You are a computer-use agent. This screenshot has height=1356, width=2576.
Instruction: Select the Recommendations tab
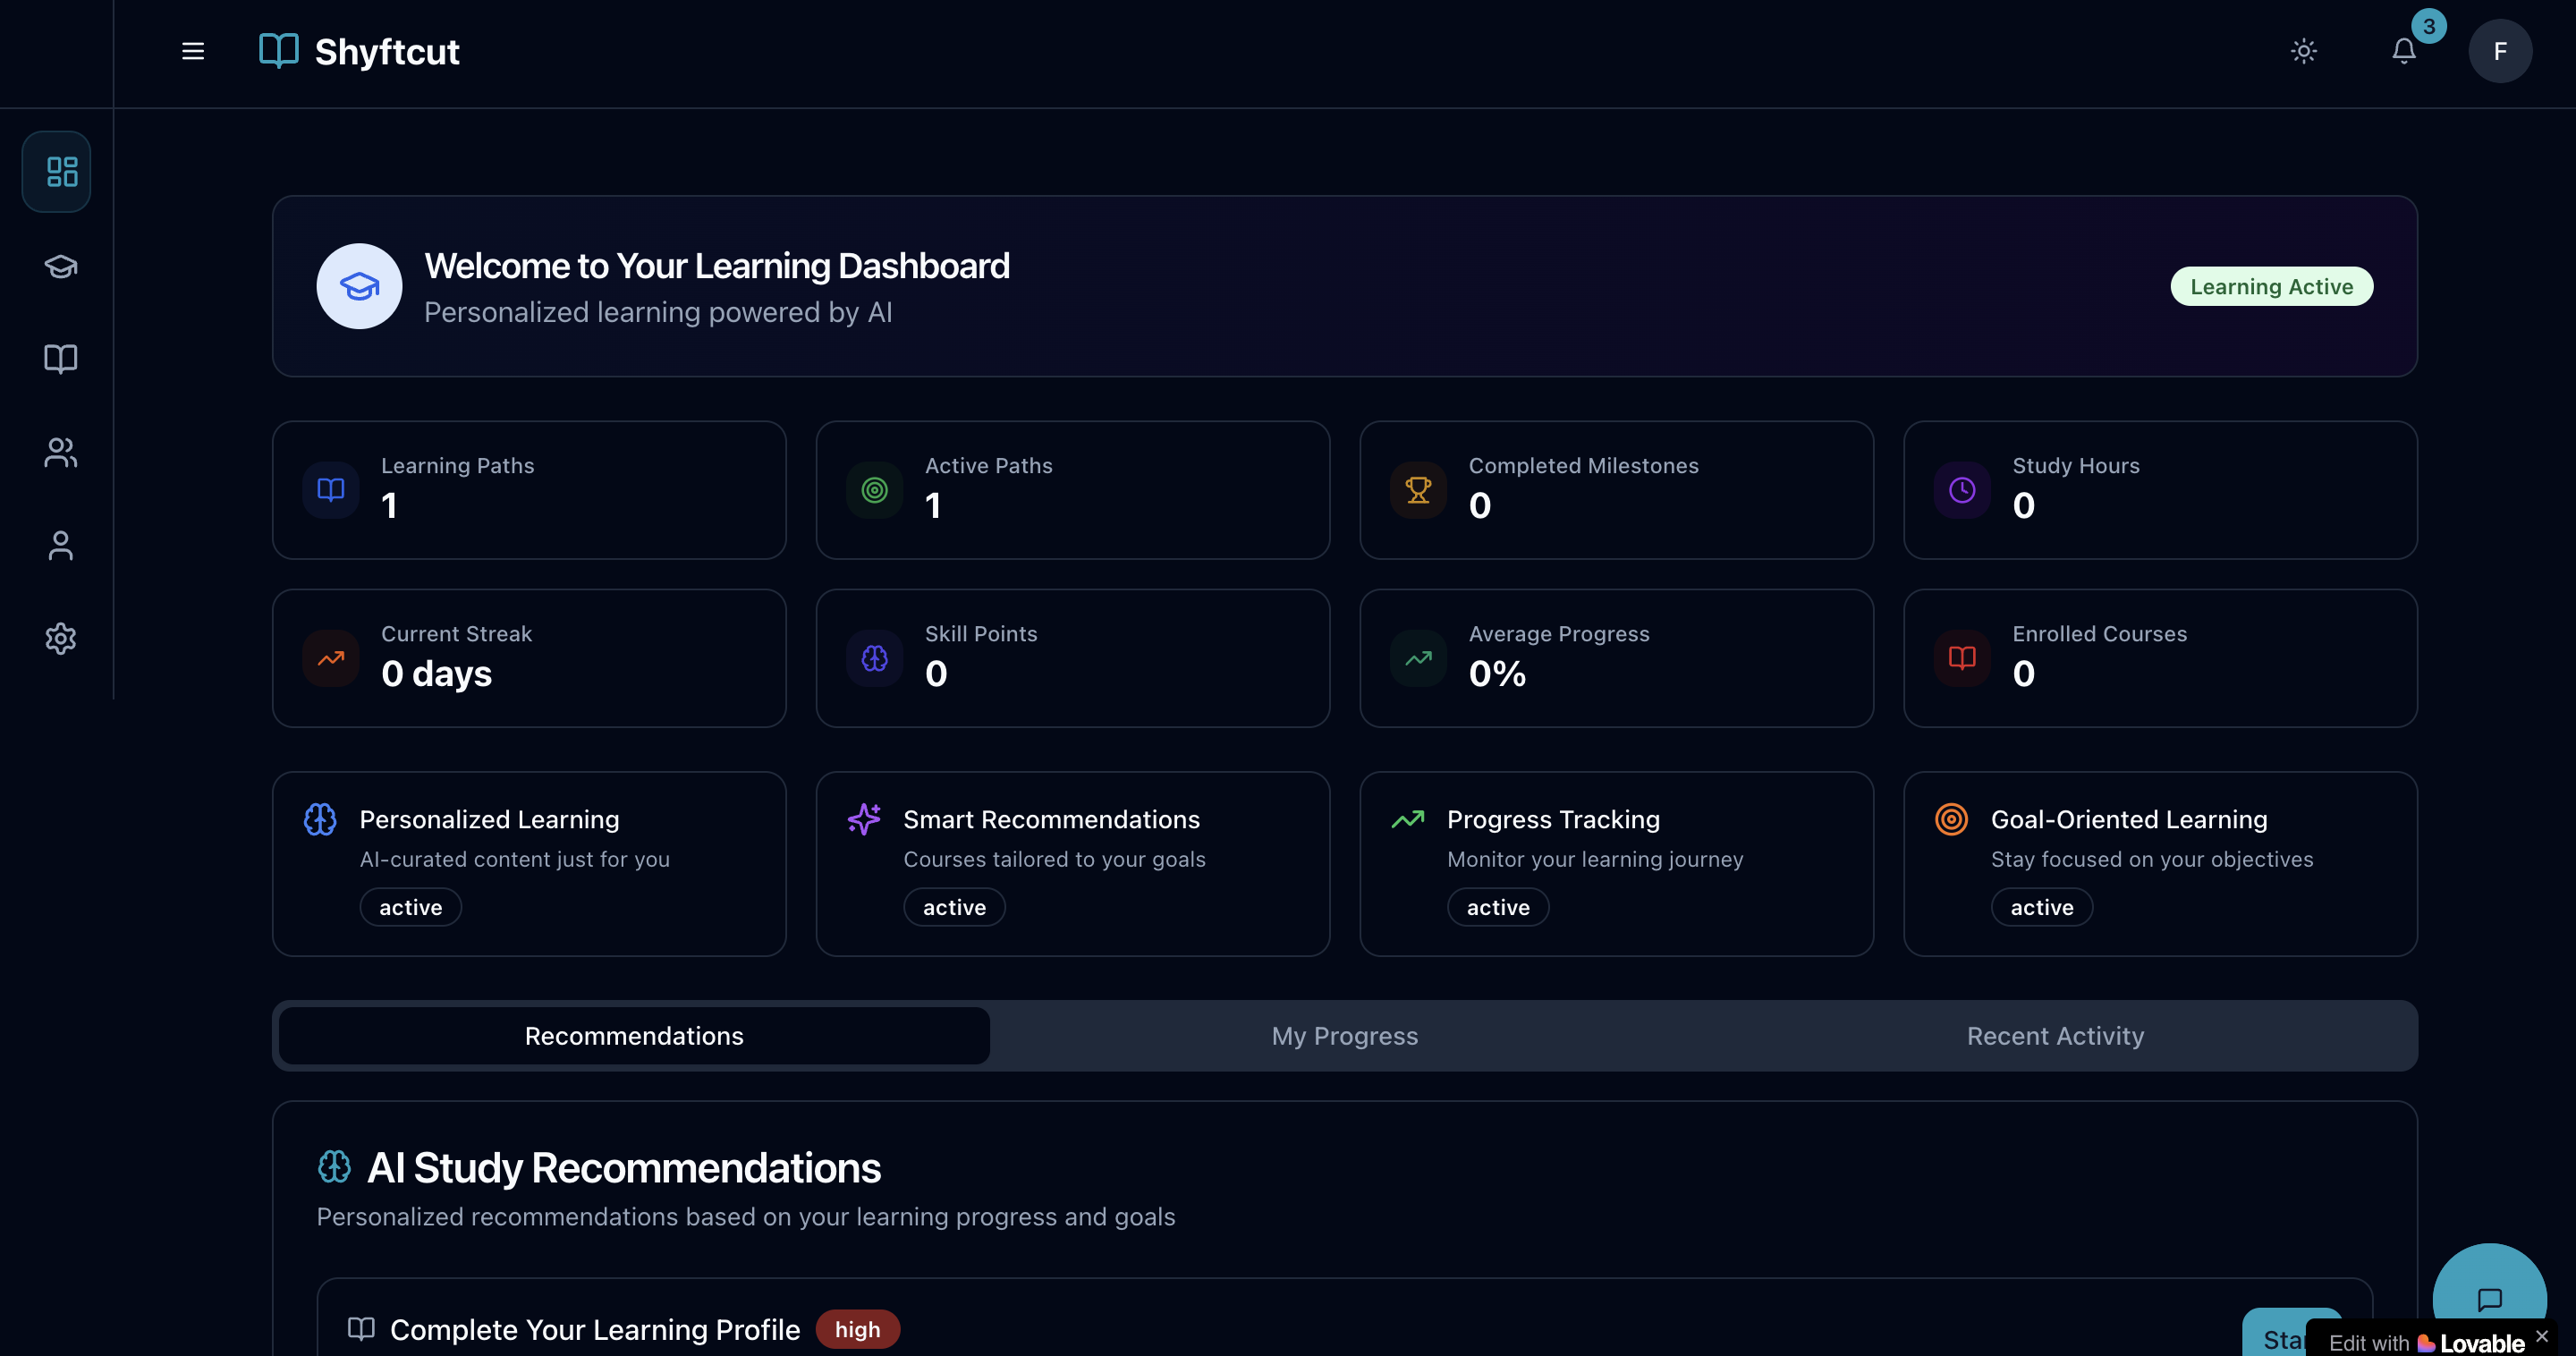coord(634,1036)
